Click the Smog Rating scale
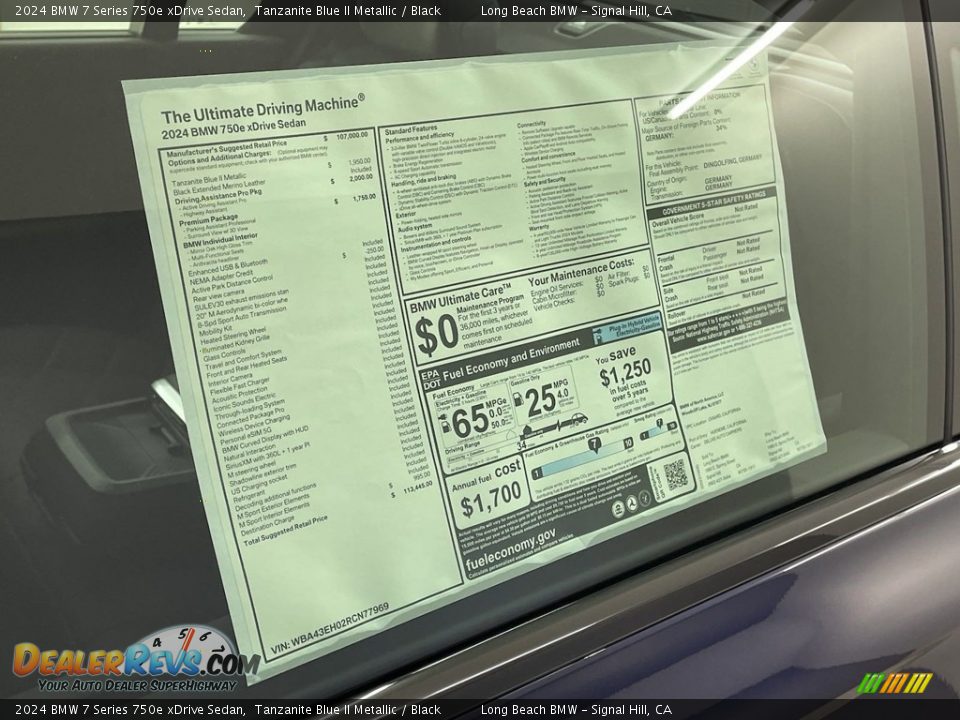This screenshot has width=960, height=720. (x=657, y=429)
